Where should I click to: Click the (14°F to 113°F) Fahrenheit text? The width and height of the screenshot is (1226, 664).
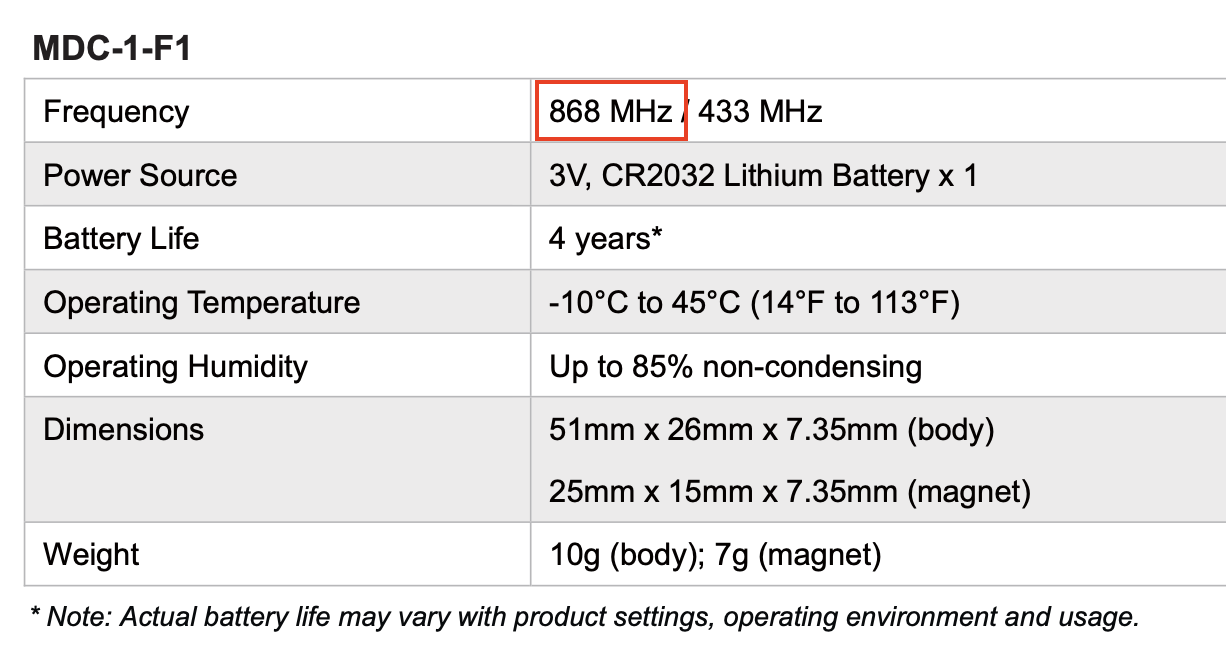click(855, 302)
